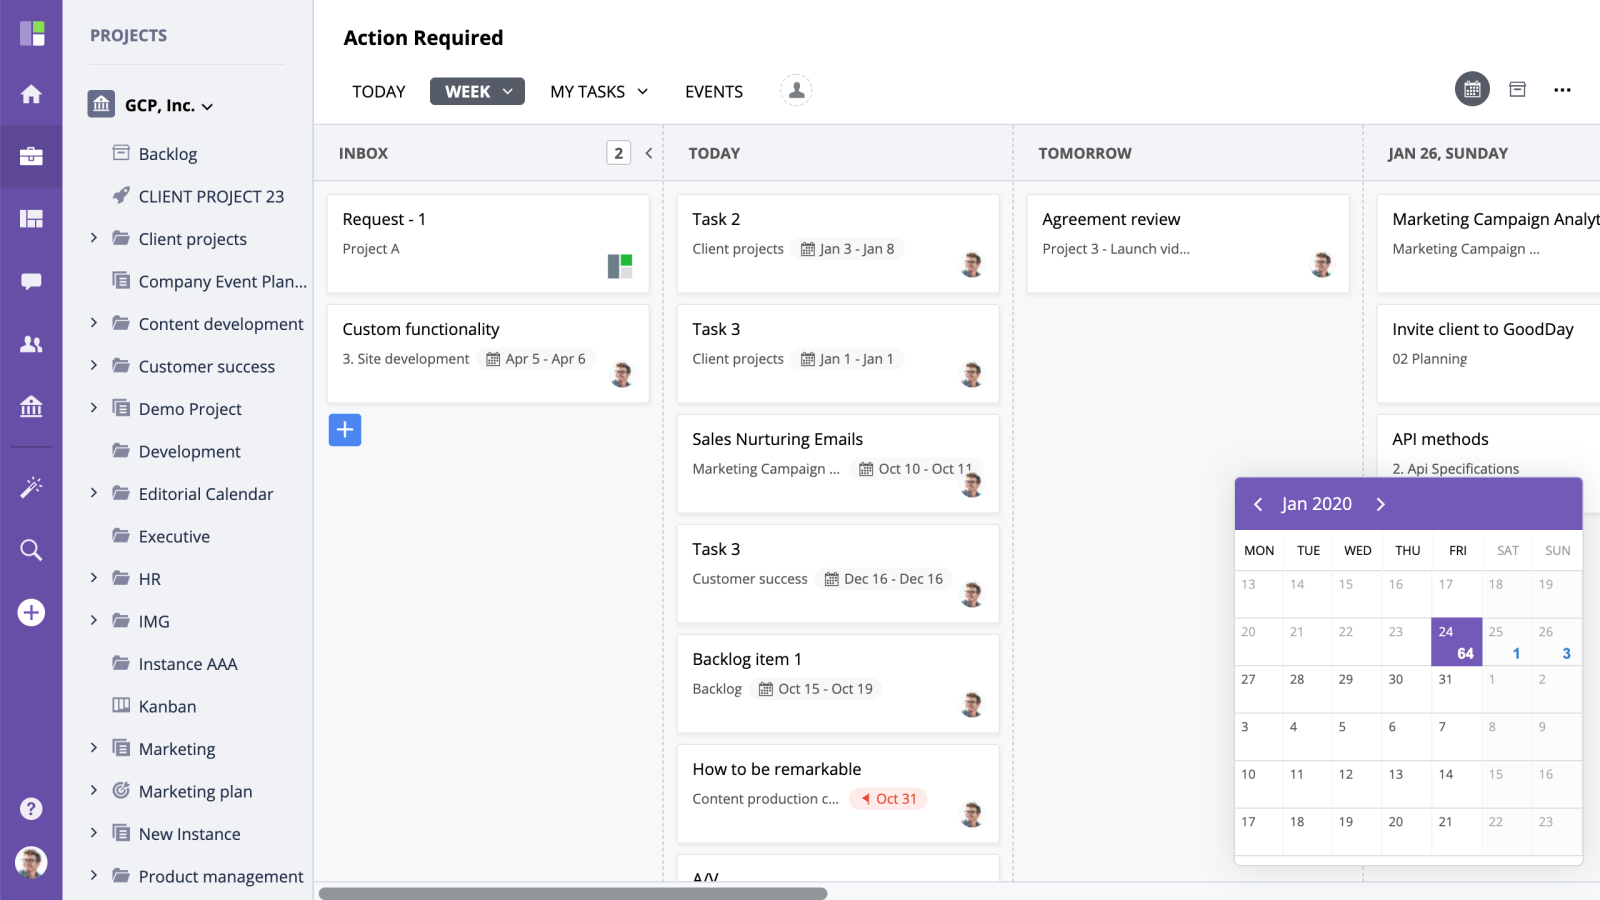Open the Home icon in sidebar
The height and width of the screenshot is (900, 1600).
pos(31,94)
